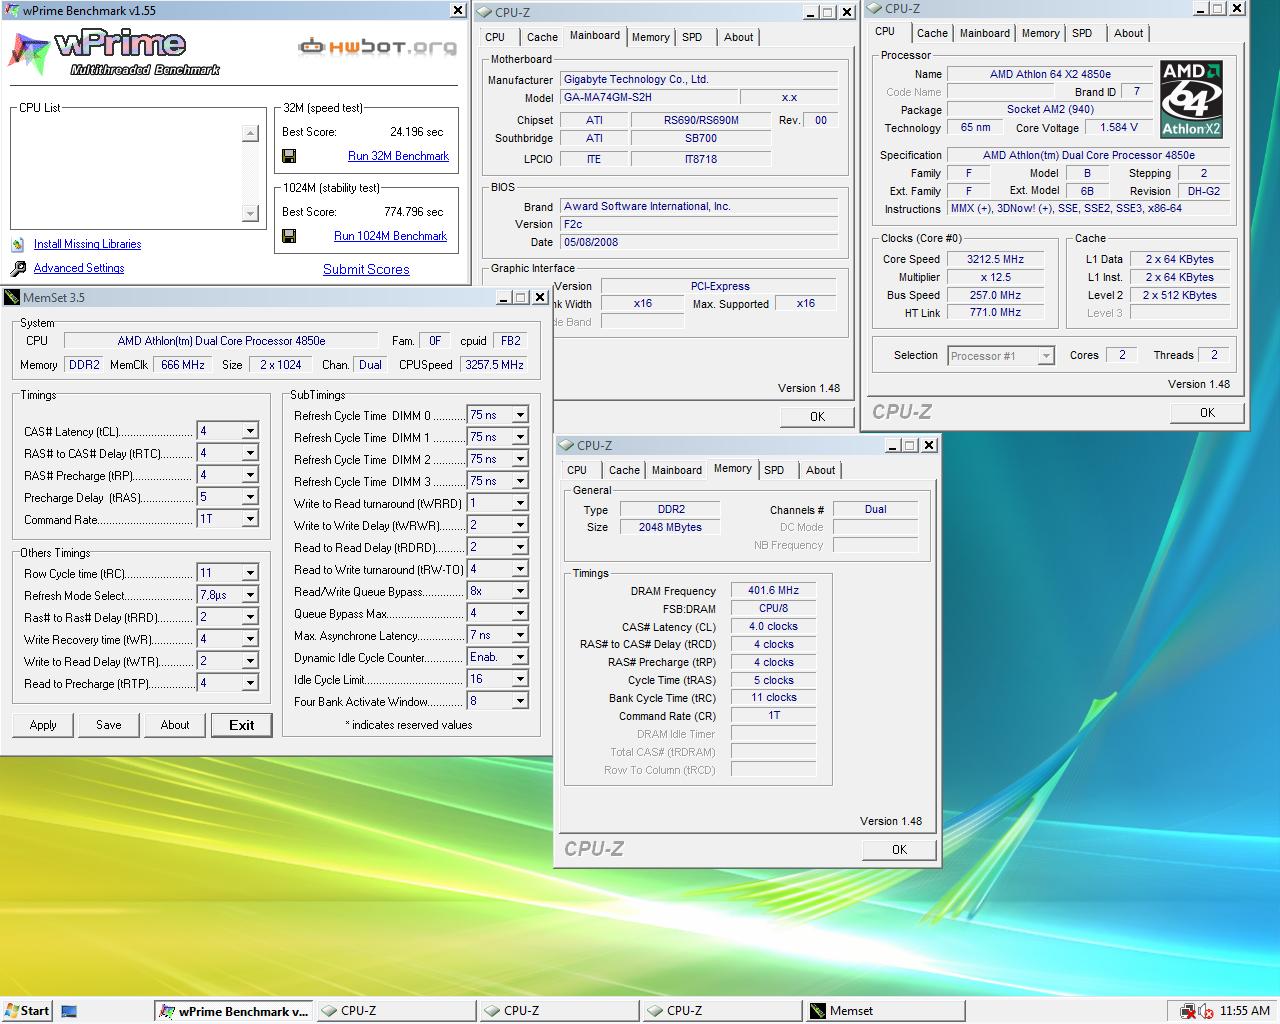Open Memory tab in processor CPU-Z window
The width and height of the screenshot is (1280, 1024).
pos(1040,33)
